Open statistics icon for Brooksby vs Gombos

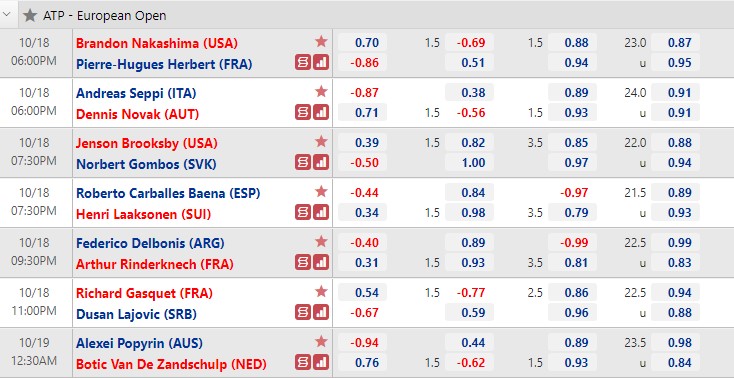coord(321,163)
